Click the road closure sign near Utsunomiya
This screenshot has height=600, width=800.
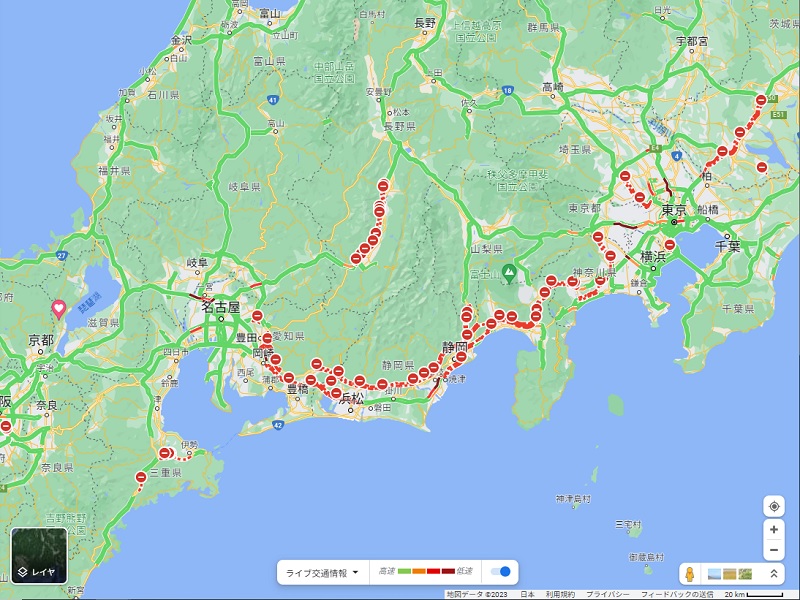[761, 101]
